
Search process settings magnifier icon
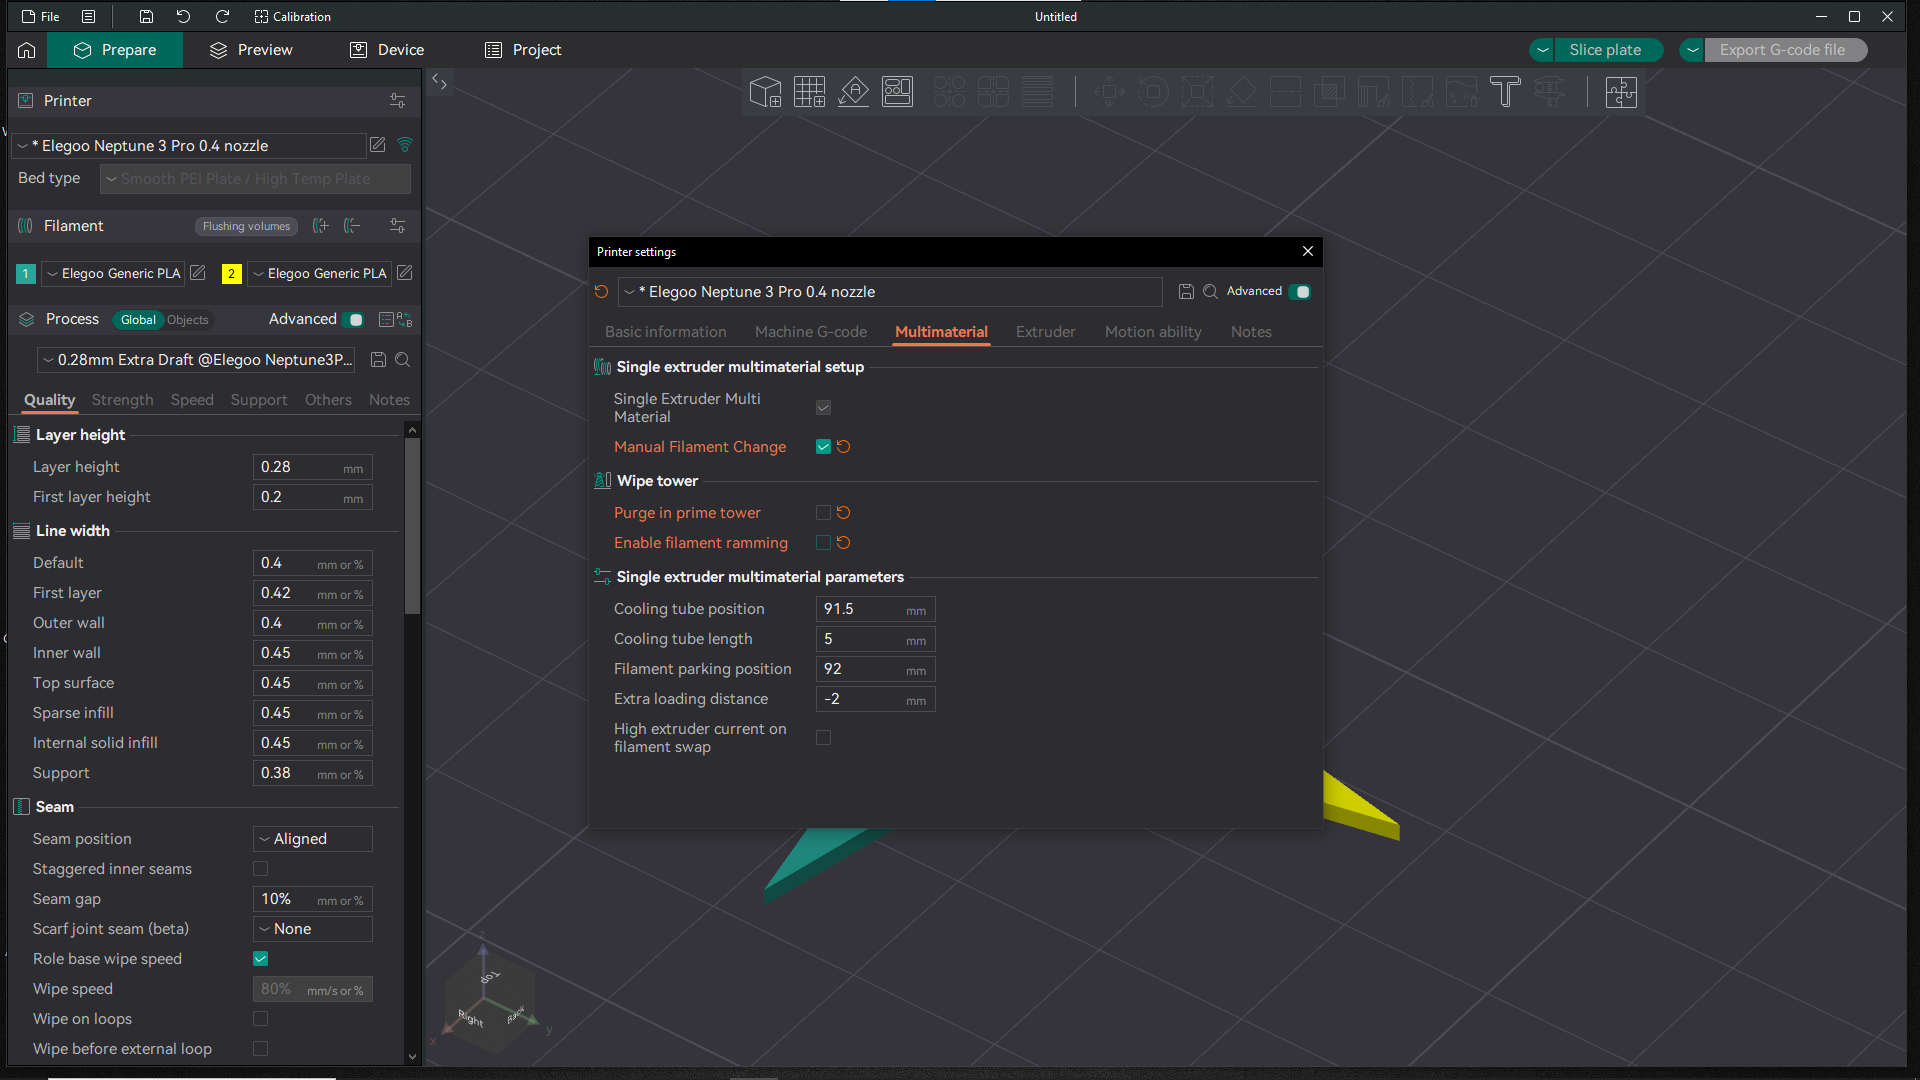pos(402,359)
